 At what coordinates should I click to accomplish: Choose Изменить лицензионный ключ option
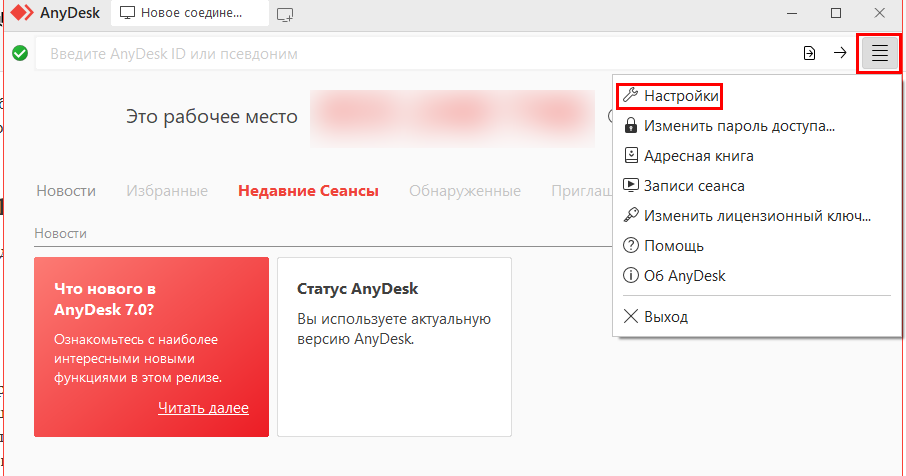click(757, 215)
